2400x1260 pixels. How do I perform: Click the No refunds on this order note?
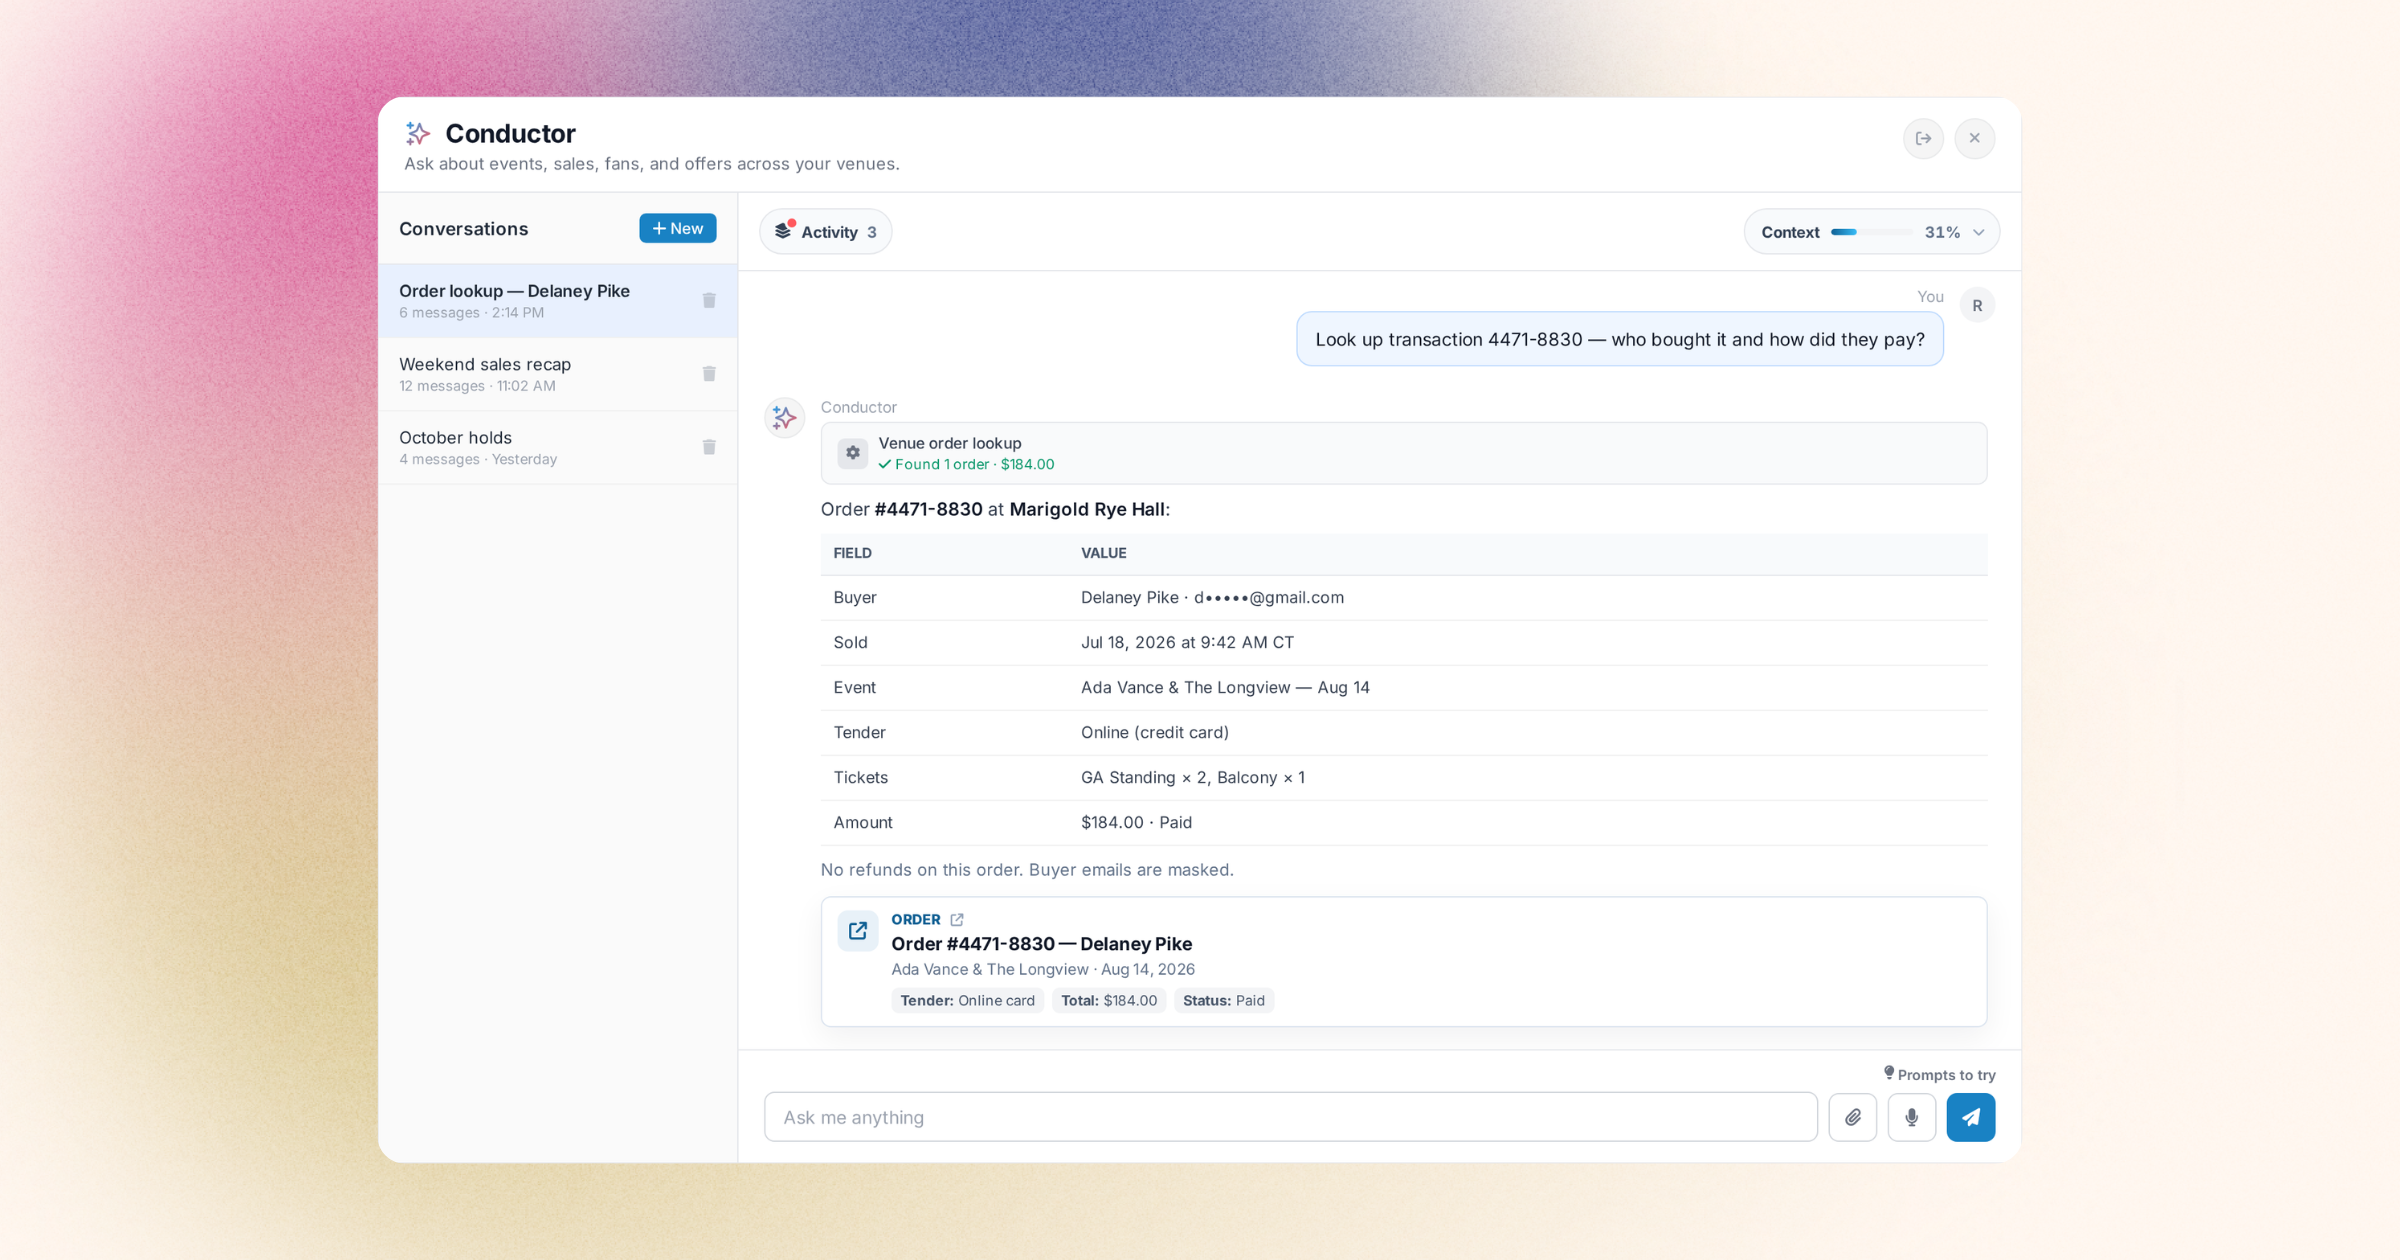[1027, 870]
